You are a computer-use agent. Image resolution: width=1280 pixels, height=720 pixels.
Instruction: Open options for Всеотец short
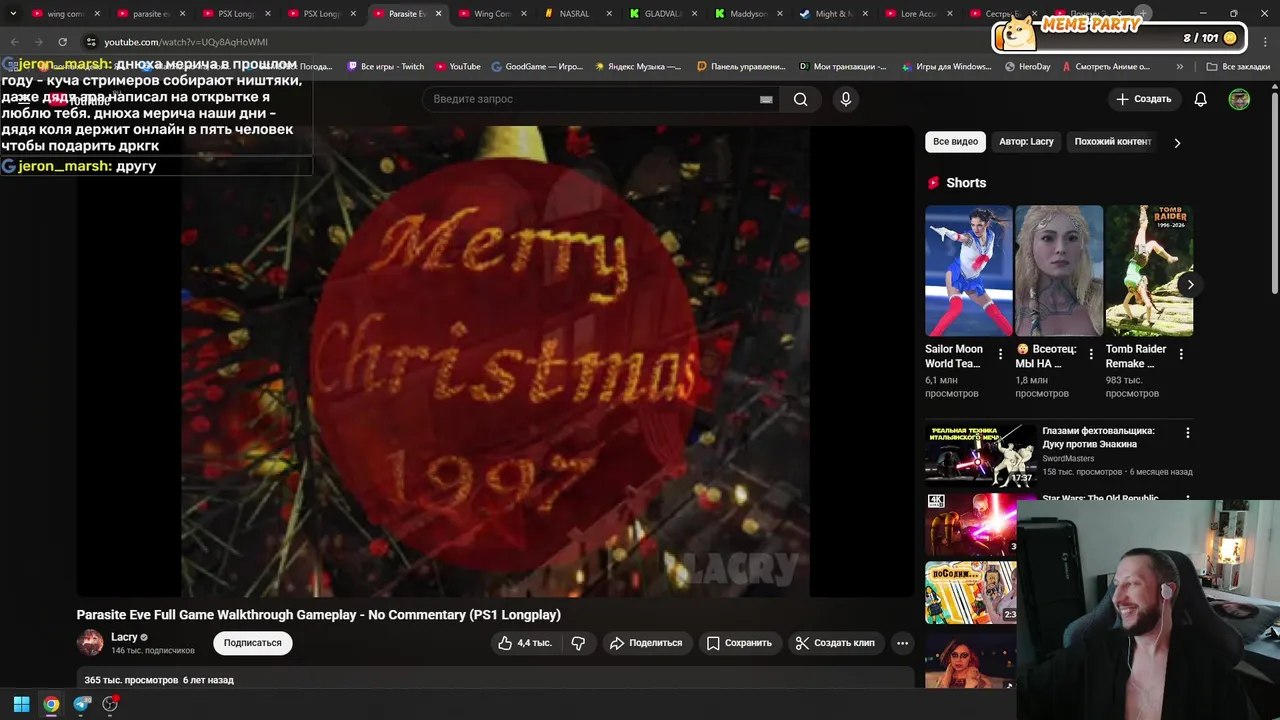point(1090,354)
